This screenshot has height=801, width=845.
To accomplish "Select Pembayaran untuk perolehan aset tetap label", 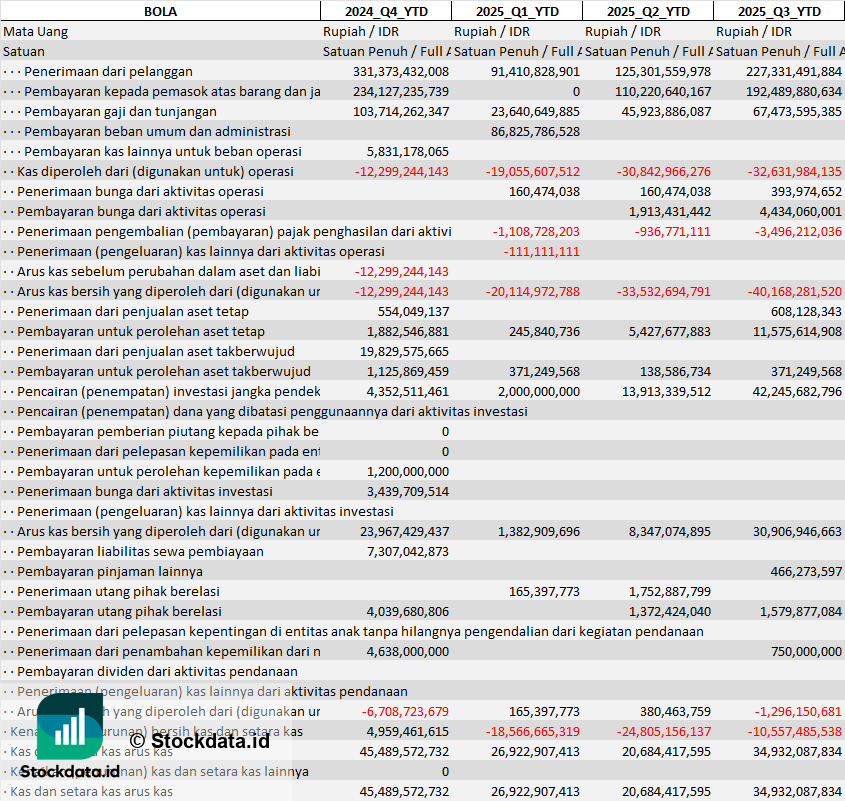I will [x=141, y=331].
